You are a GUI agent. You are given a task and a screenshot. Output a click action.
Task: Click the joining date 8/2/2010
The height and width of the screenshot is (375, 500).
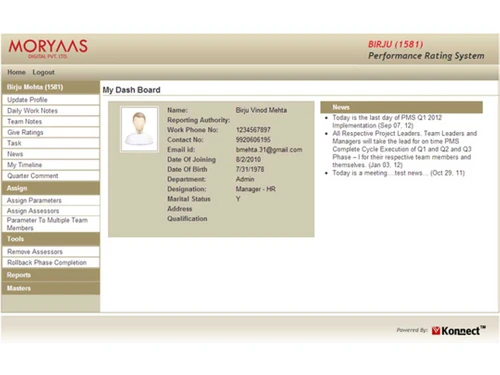[248, 159]
